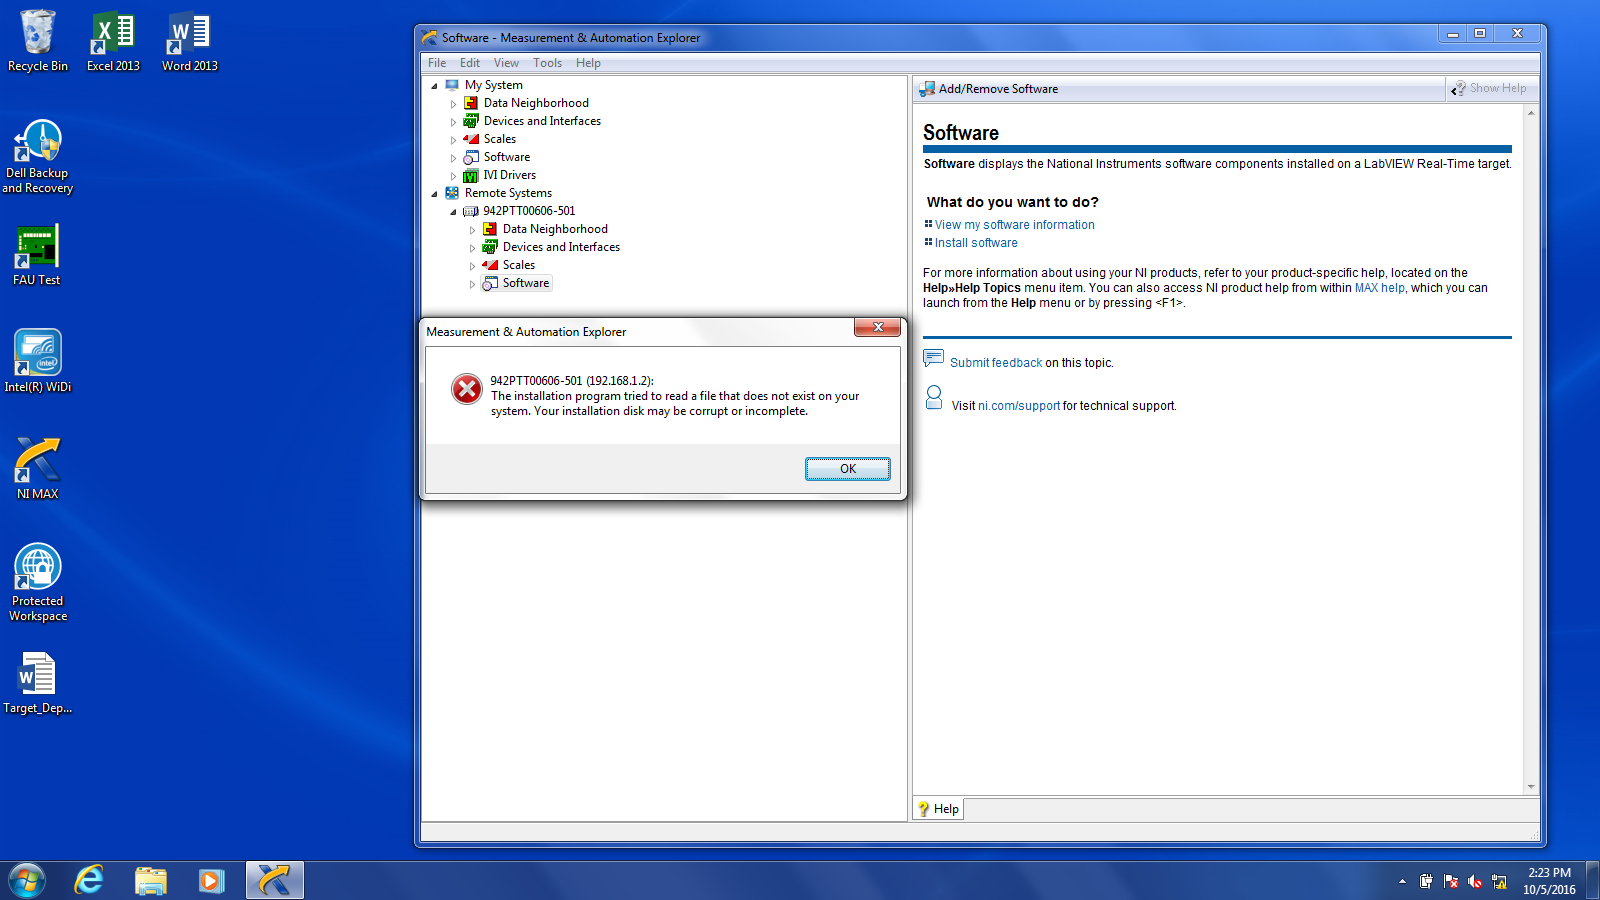This screenshot has height=900, width=1600.
Task: Select Scales icon under My System
Action: pyautogui.click(x=471, y=139)
